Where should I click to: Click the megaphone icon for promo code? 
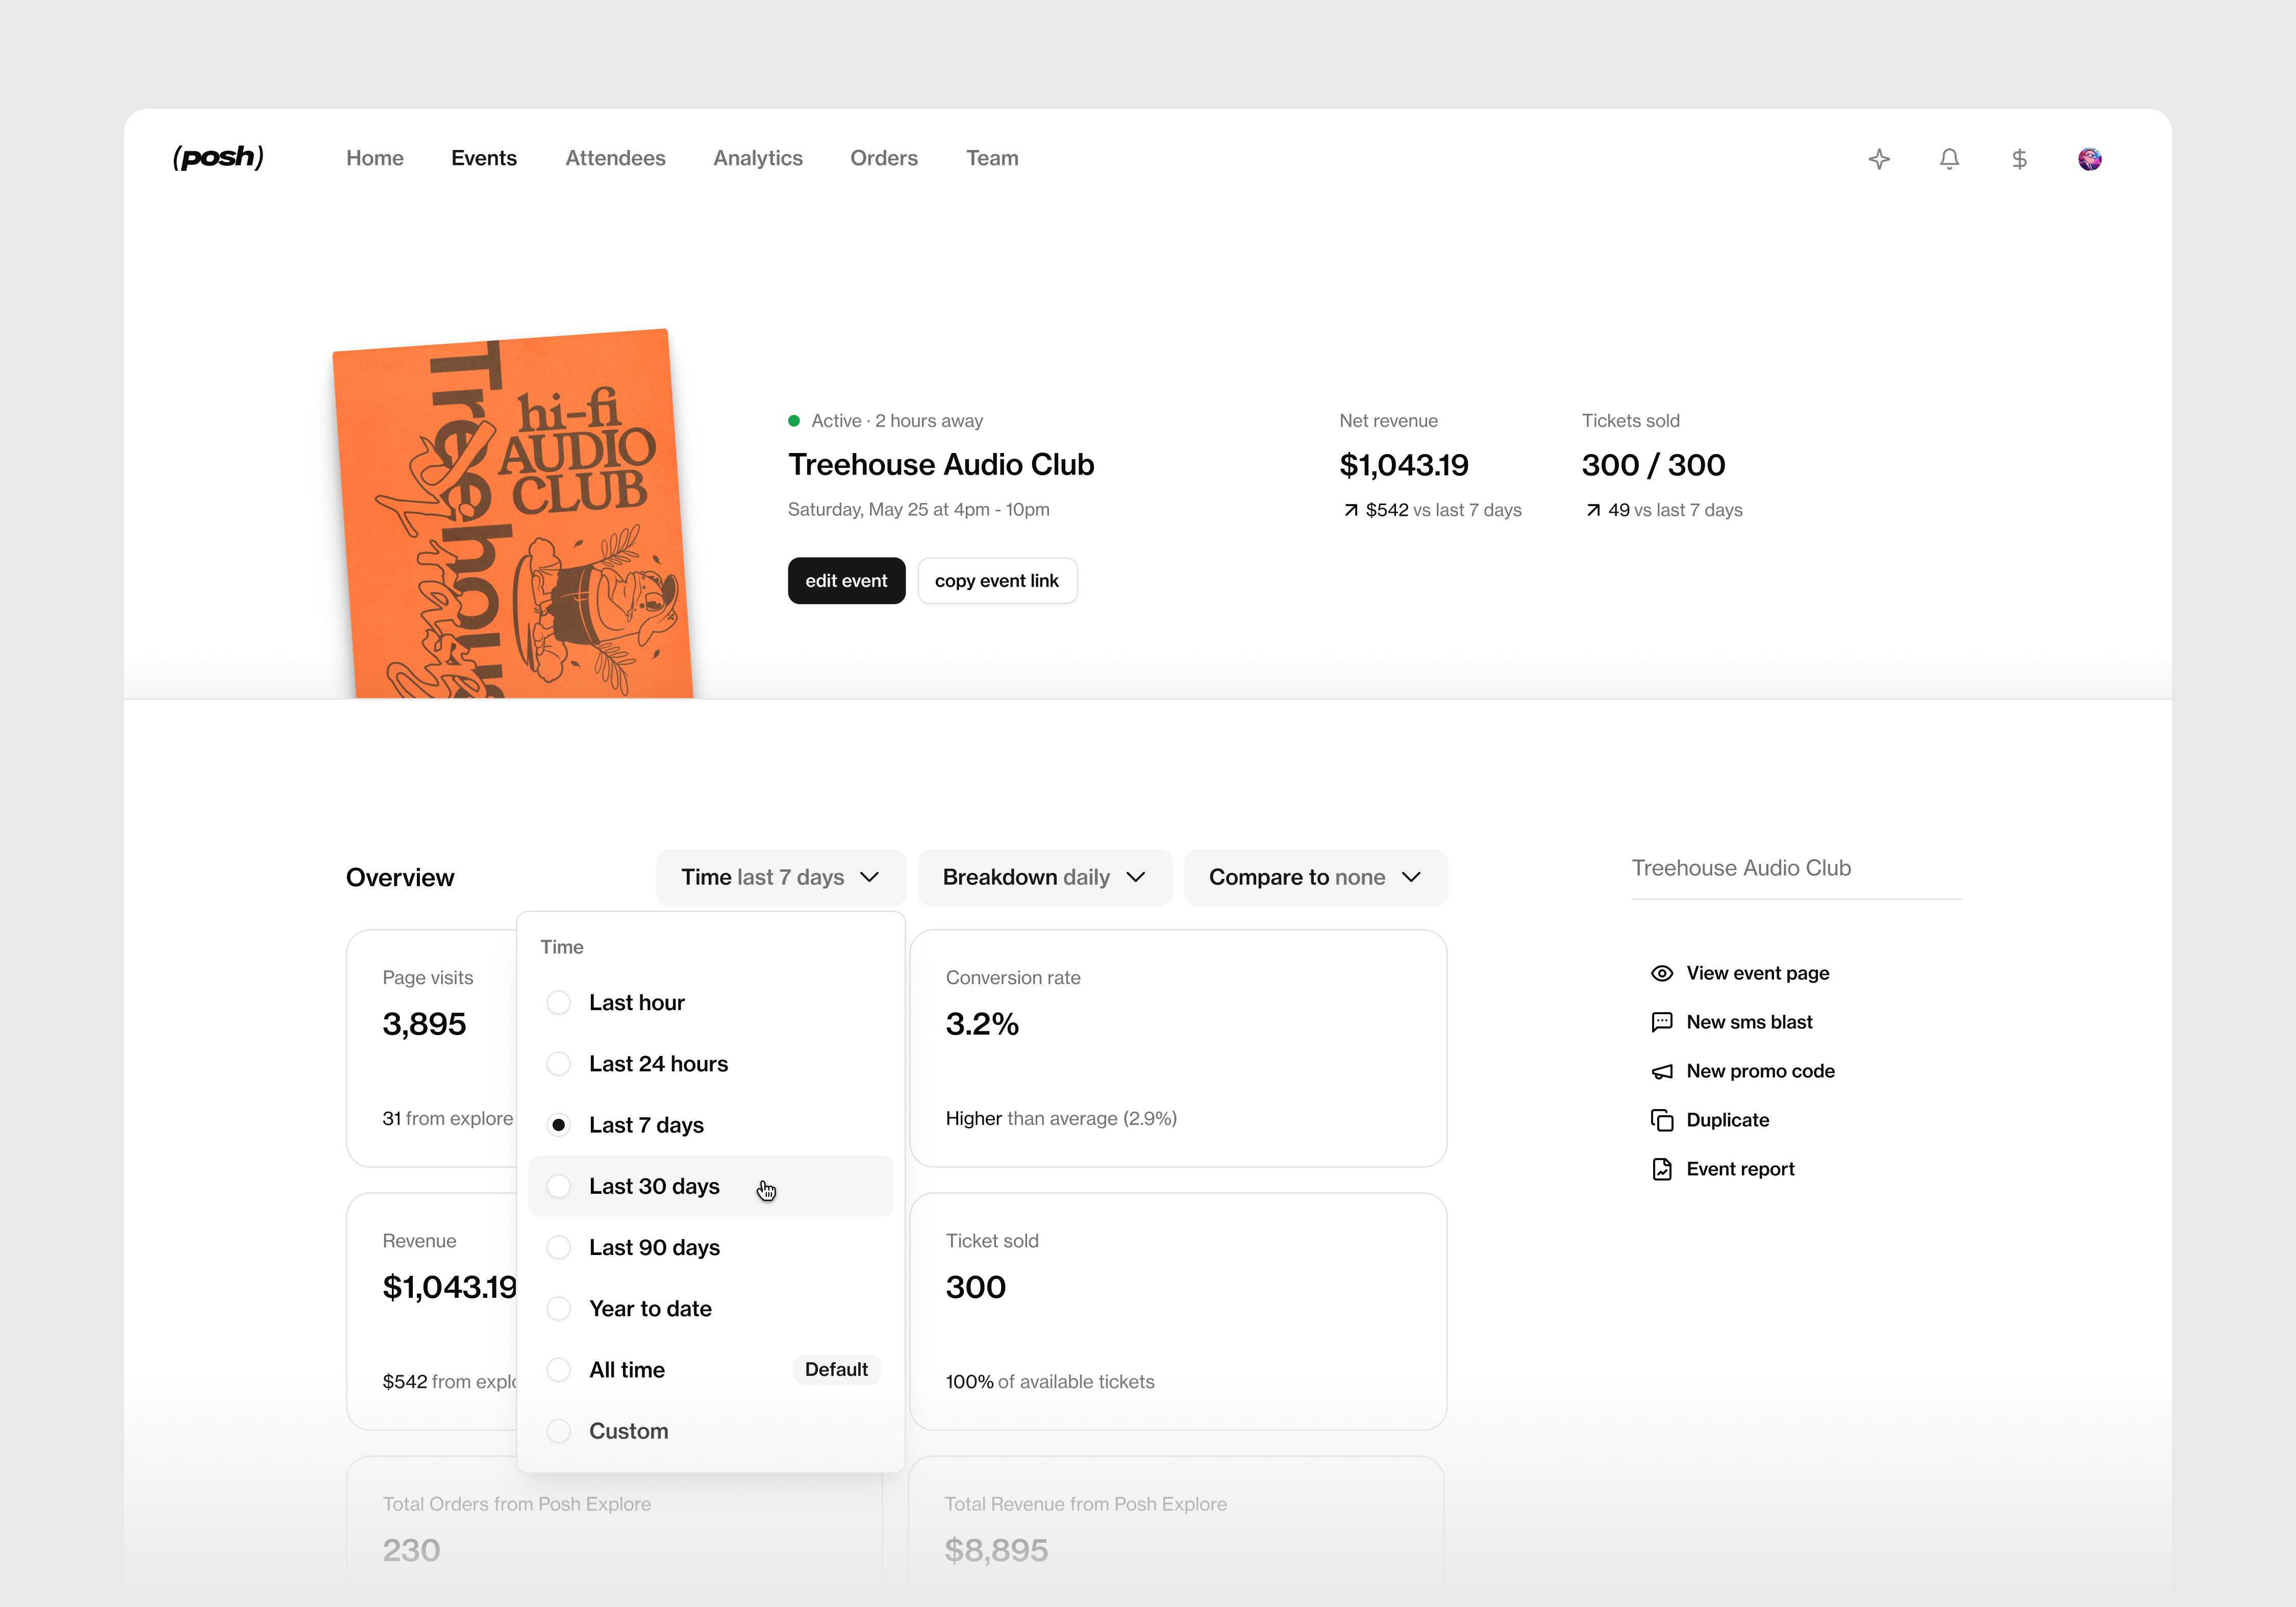(x=1662, y=1071)
